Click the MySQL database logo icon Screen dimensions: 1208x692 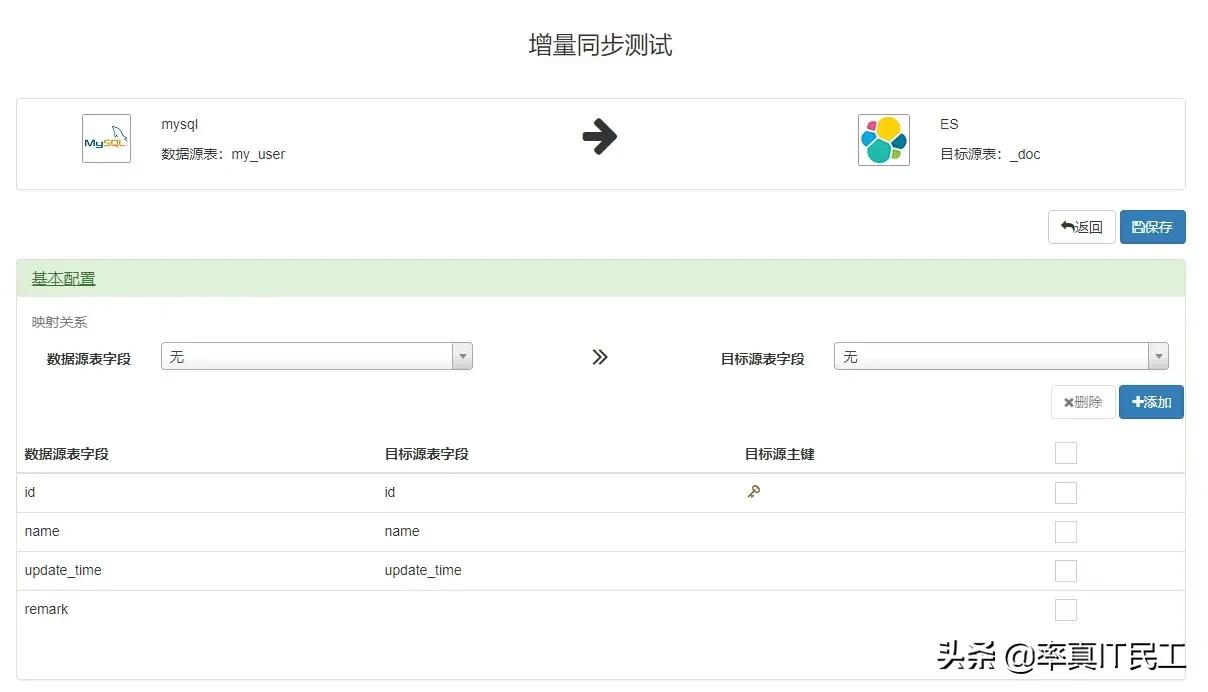(106, 138)
